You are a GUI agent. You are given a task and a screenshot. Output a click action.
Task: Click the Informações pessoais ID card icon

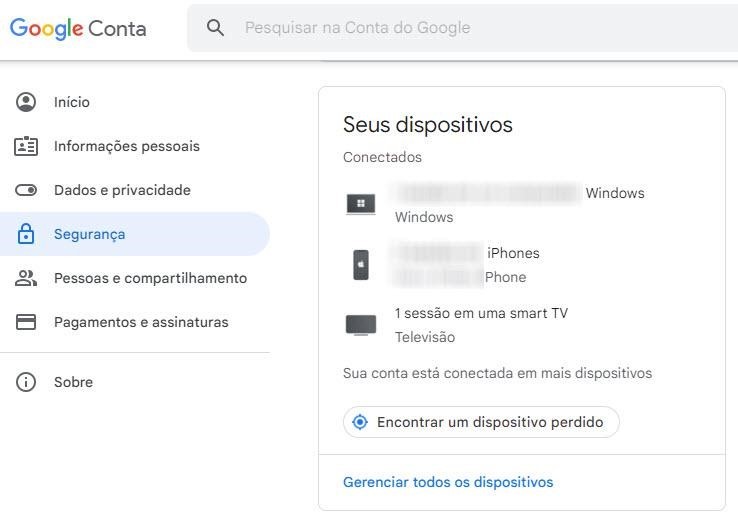[26, 146]
